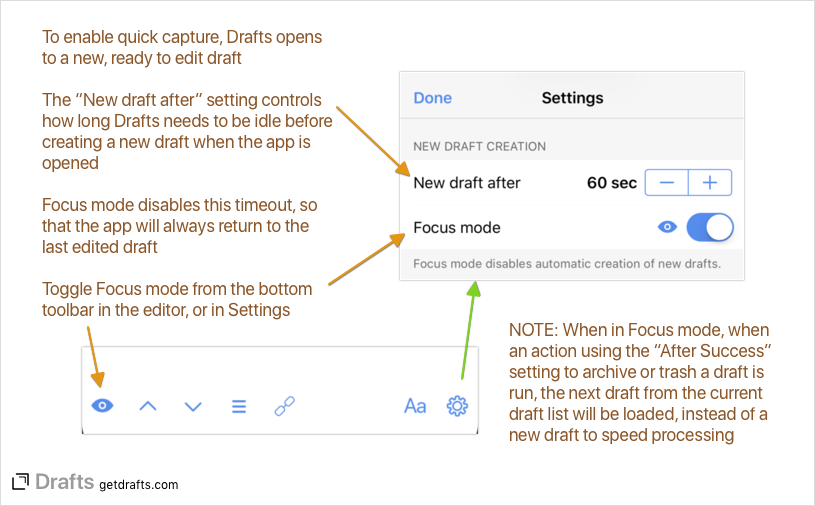Click the getdrafts.com text
The image size is (815, 506).
139,485
